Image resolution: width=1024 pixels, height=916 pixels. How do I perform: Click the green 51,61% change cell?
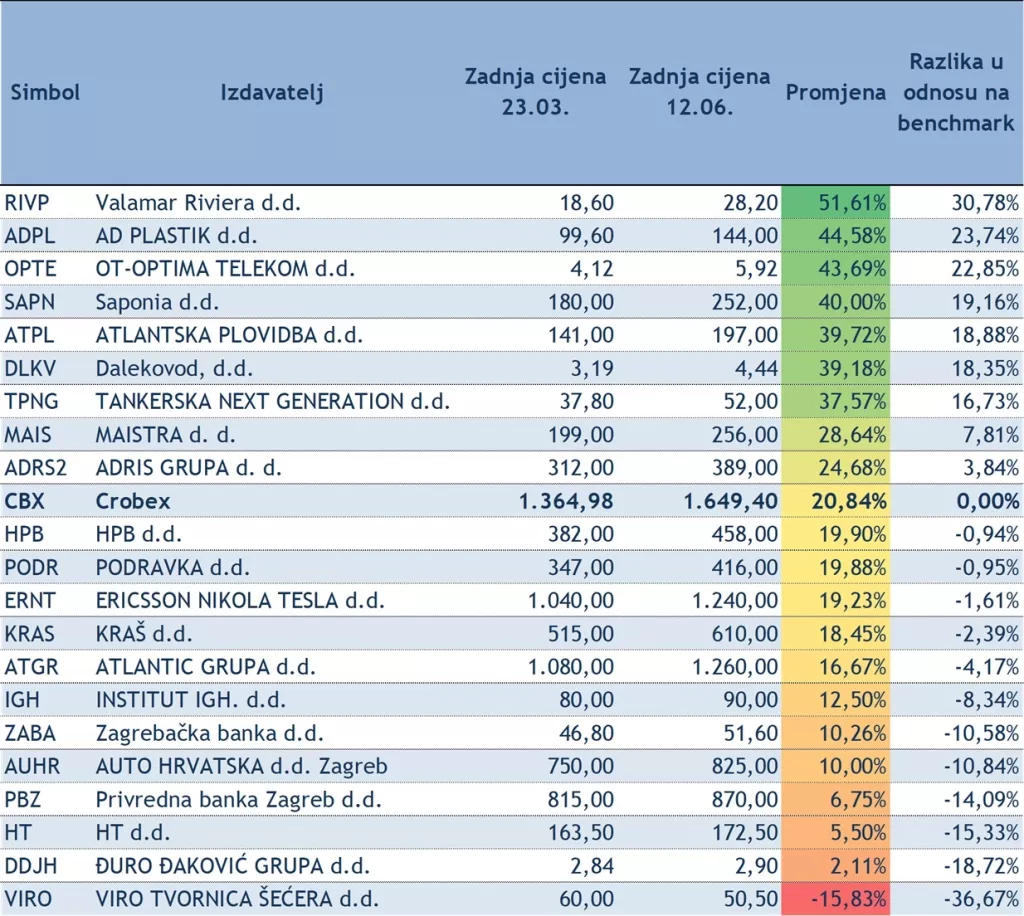point(836,203)
